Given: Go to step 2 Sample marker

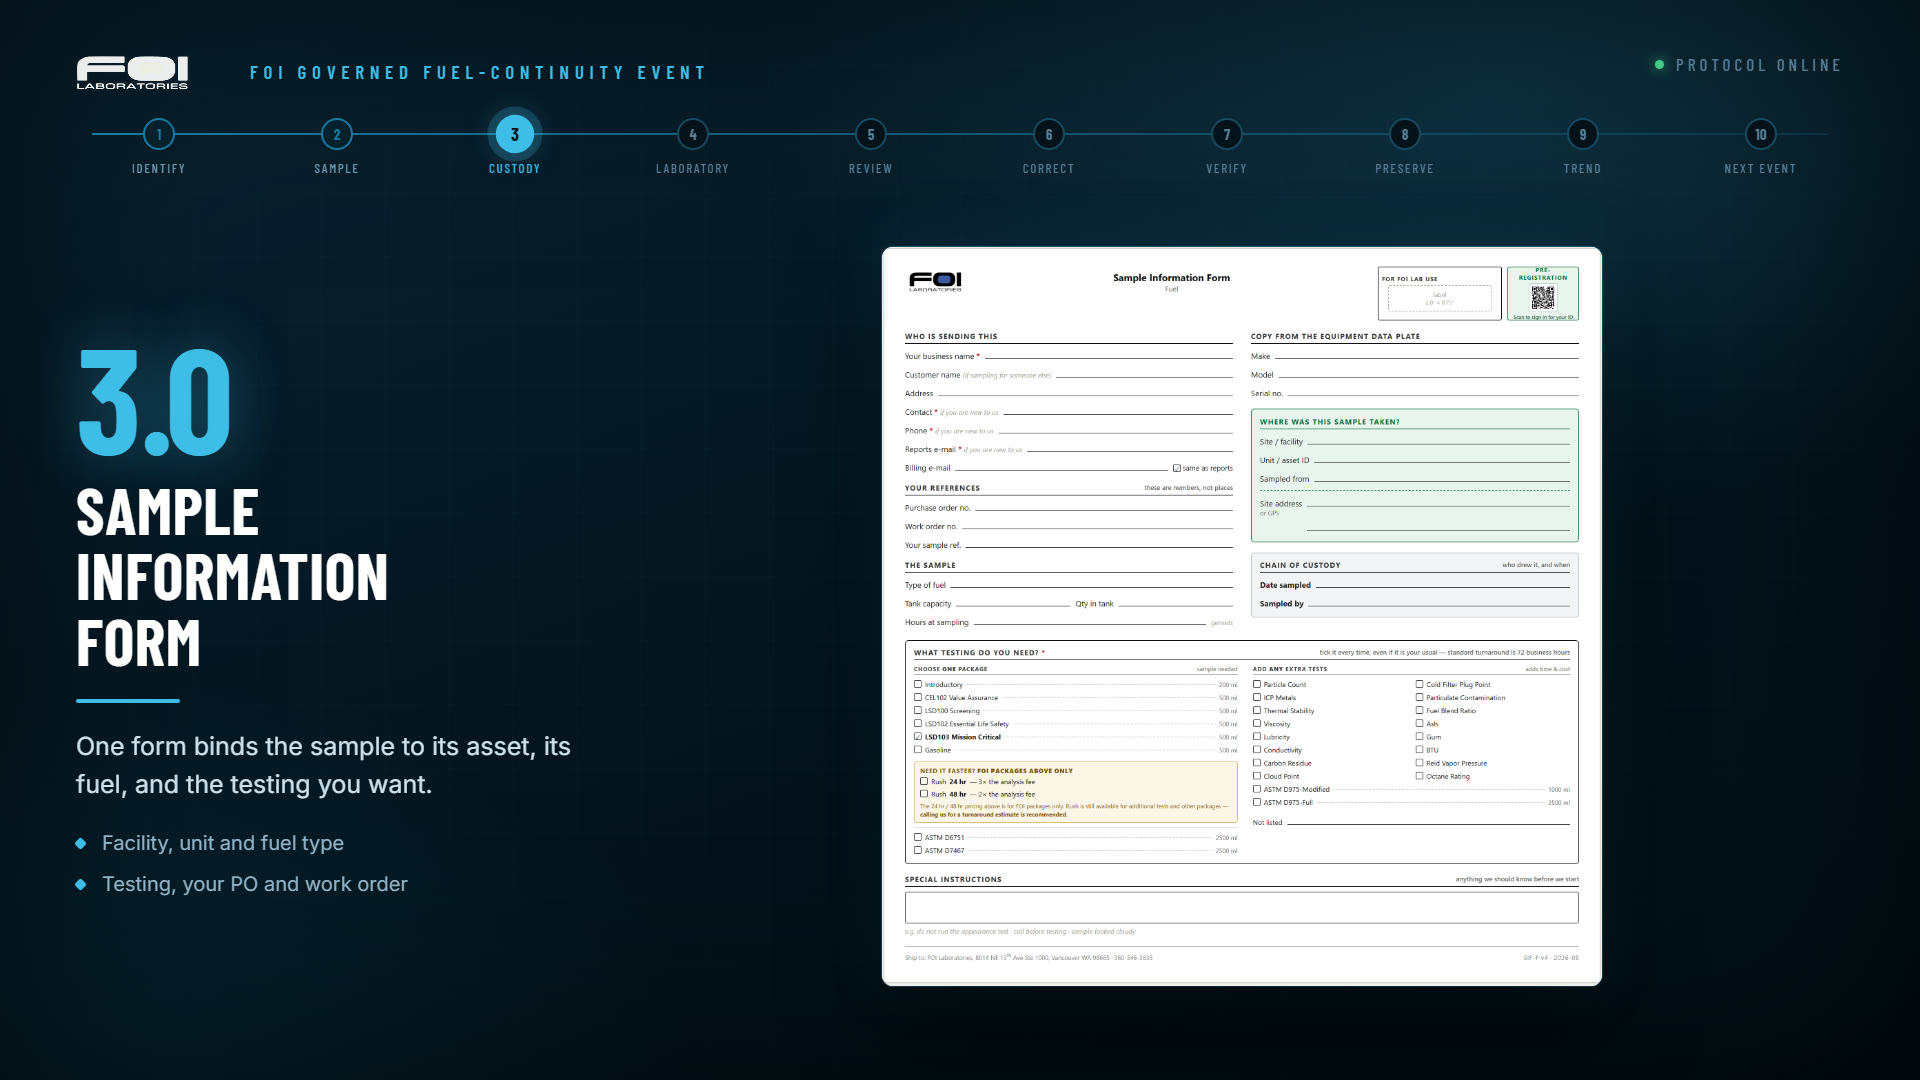Looking at the screenshot, I should [x=337, y=134].
